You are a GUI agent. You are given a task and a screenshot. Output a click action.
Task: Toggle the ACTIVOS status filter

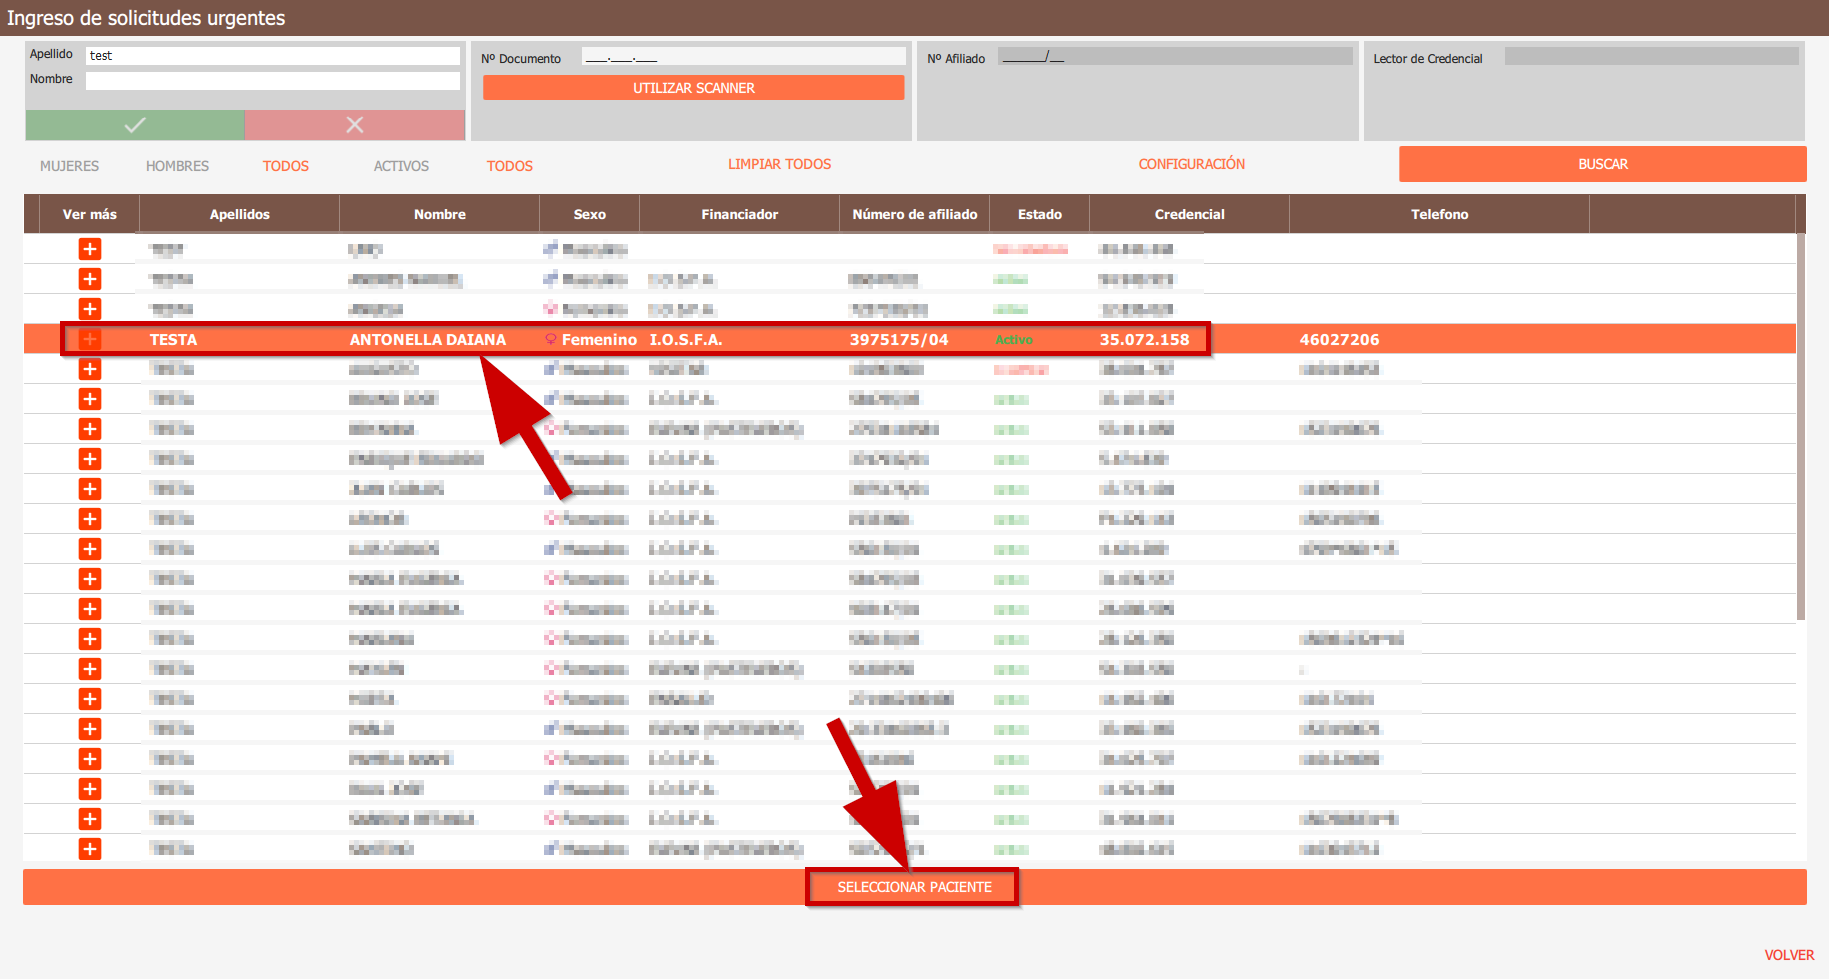click(x=401, y=166)
